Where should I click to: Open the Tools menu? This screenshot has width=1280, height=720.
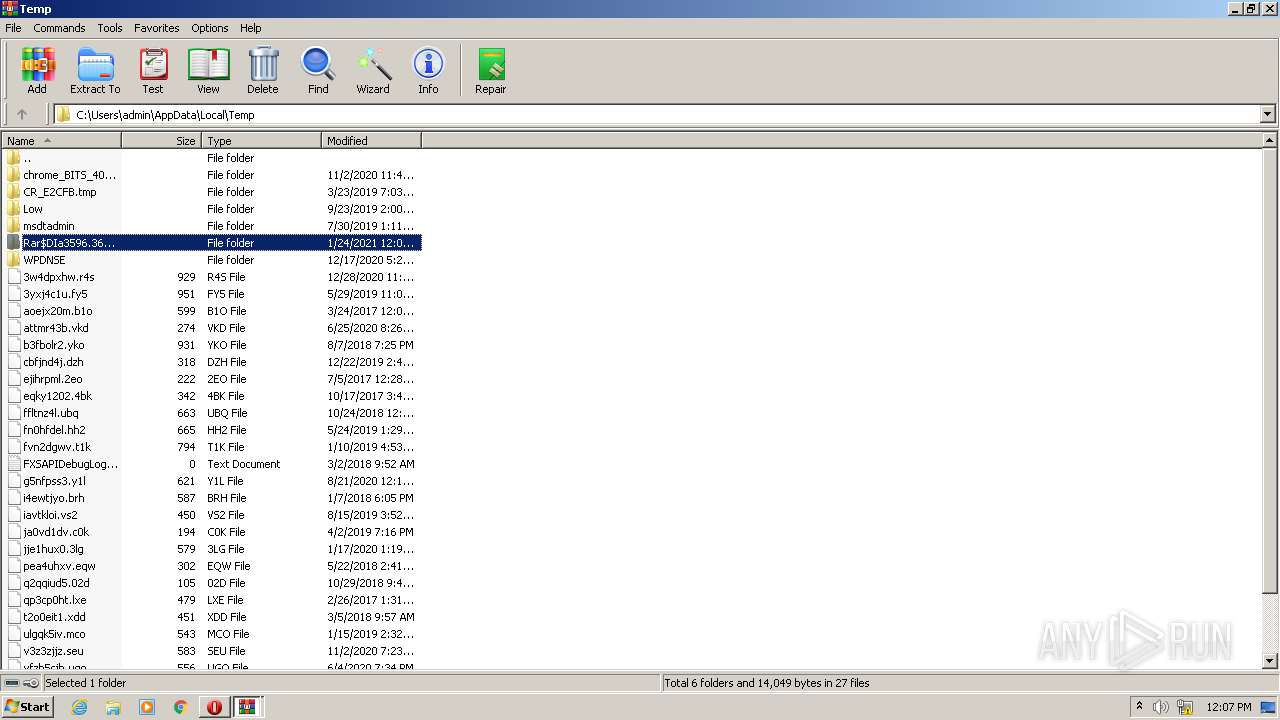point(110,28)
